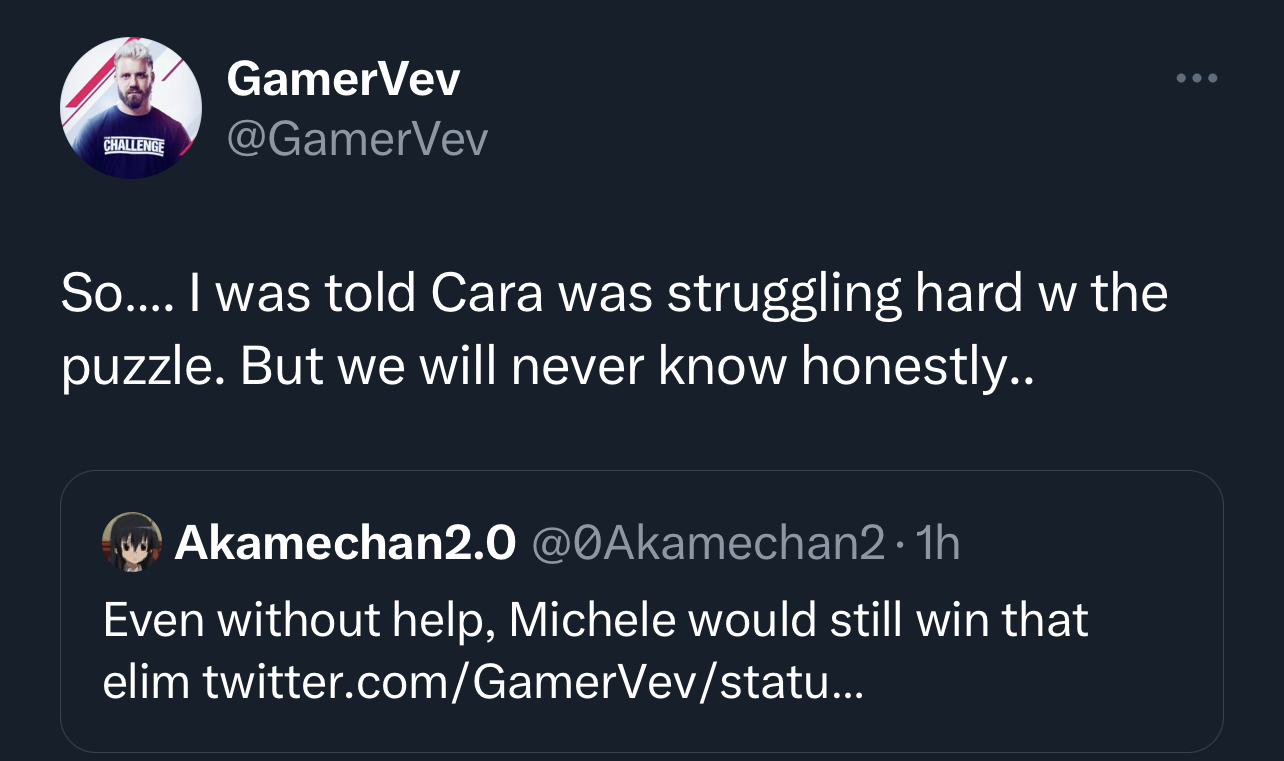The image size is (1284, 761).
Task: Open the @0Akamechan2 handle
Action: 709,543
